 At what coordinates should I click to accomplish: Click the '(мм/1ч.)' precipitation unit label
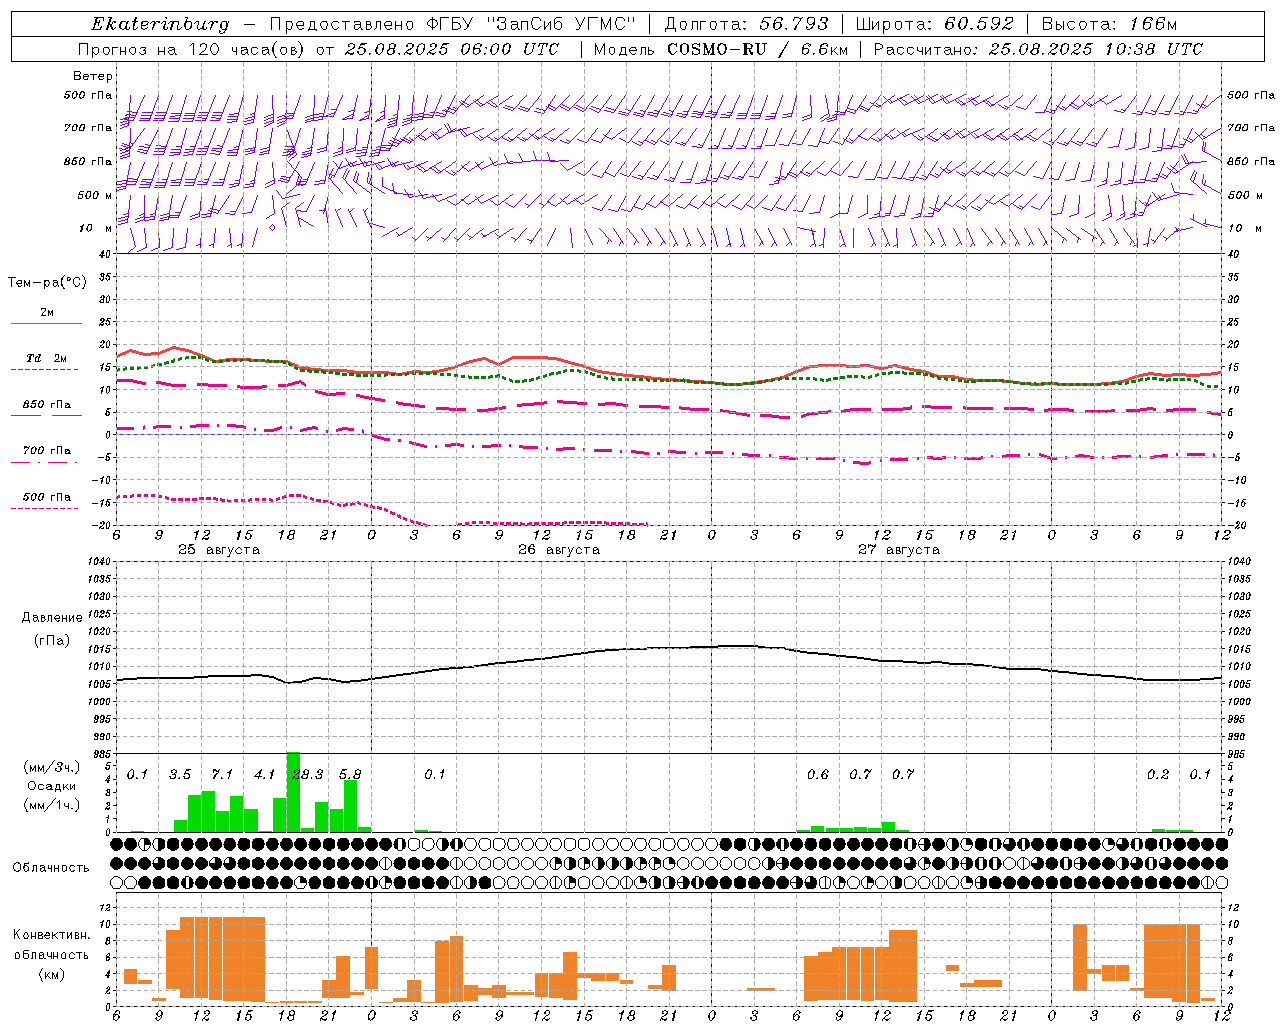tap(52, 805)
